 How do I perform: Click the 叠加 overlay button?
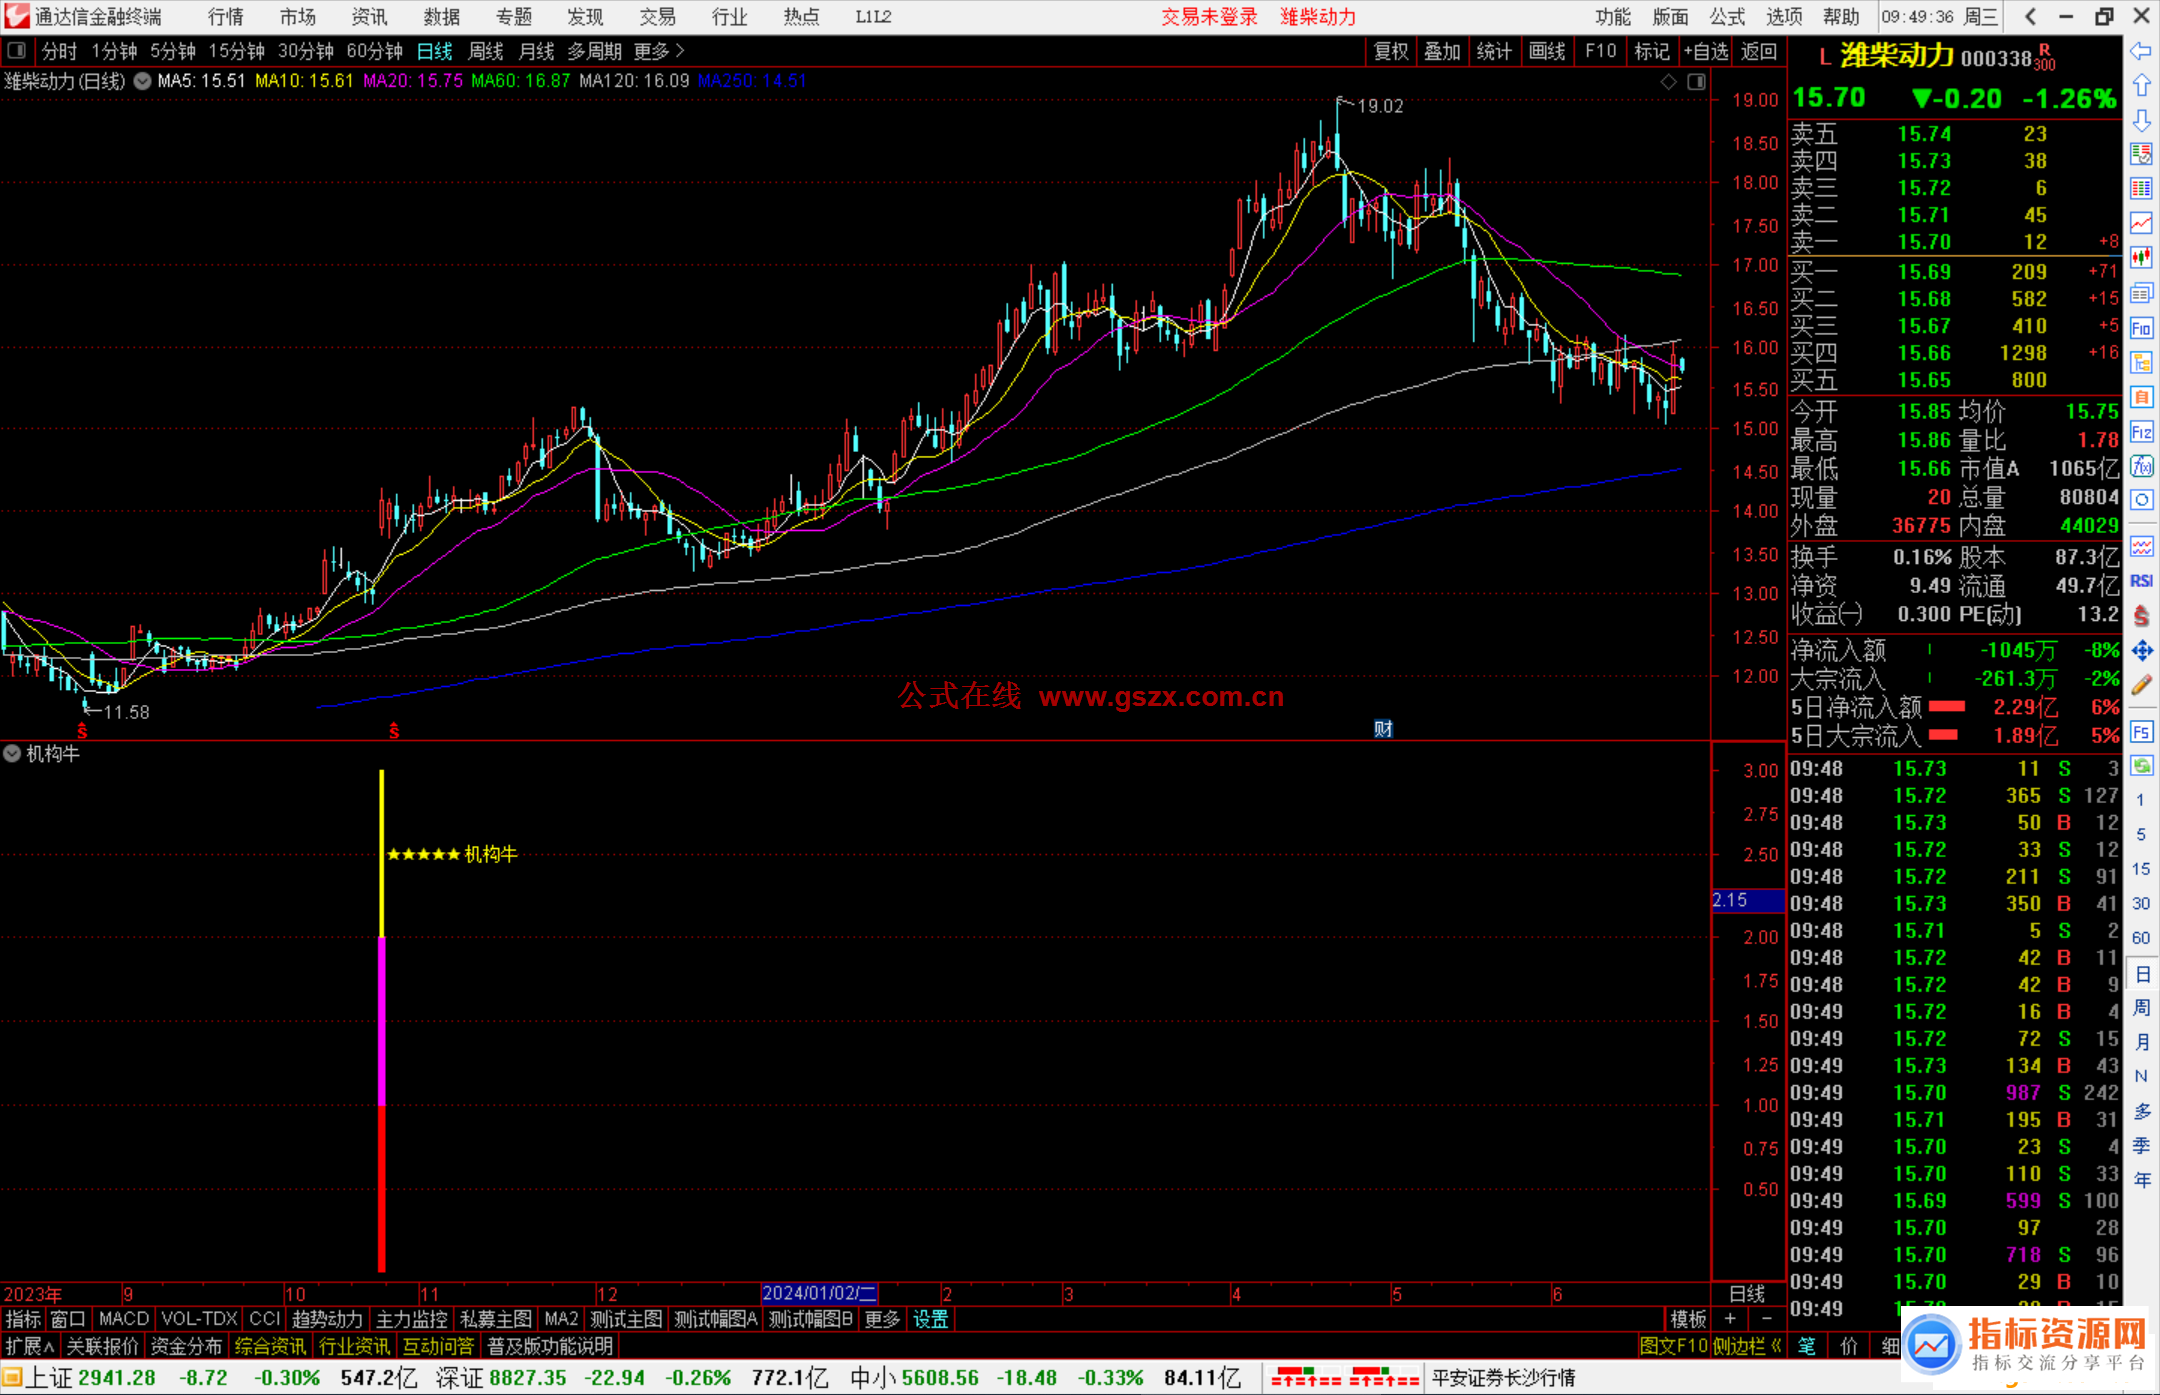point(1443,51)
